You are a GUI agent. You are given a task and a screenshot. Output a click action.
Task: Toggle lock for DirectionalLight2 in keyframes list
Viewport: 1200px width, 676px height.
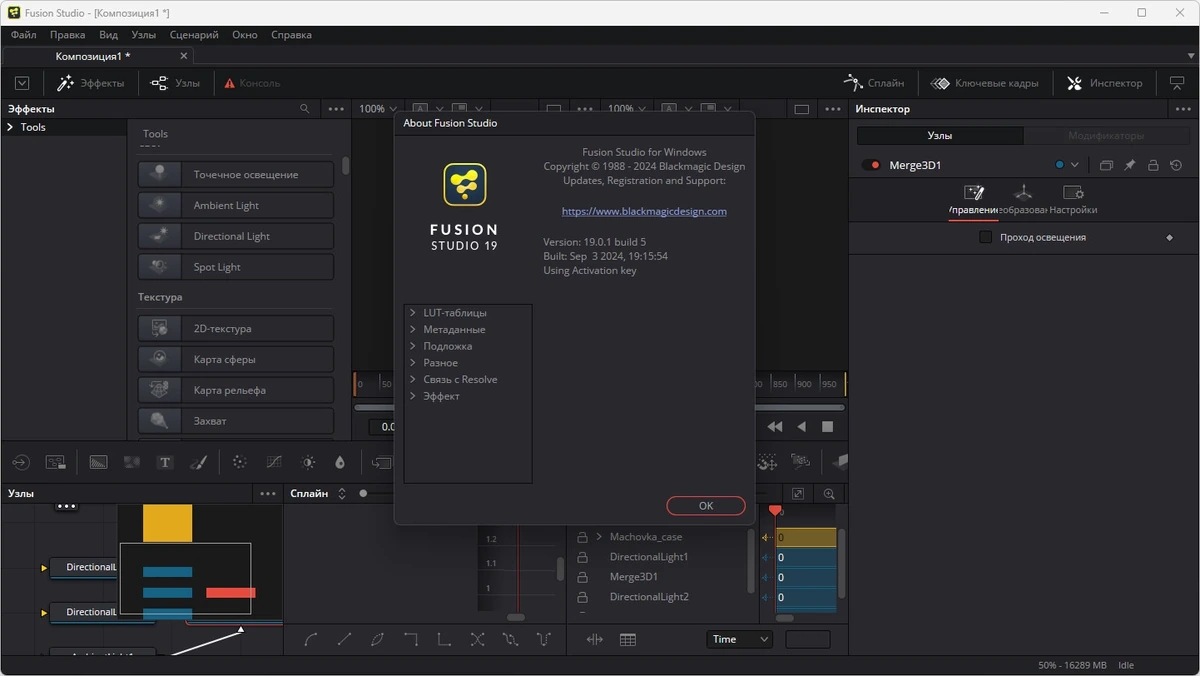[582, 597]
